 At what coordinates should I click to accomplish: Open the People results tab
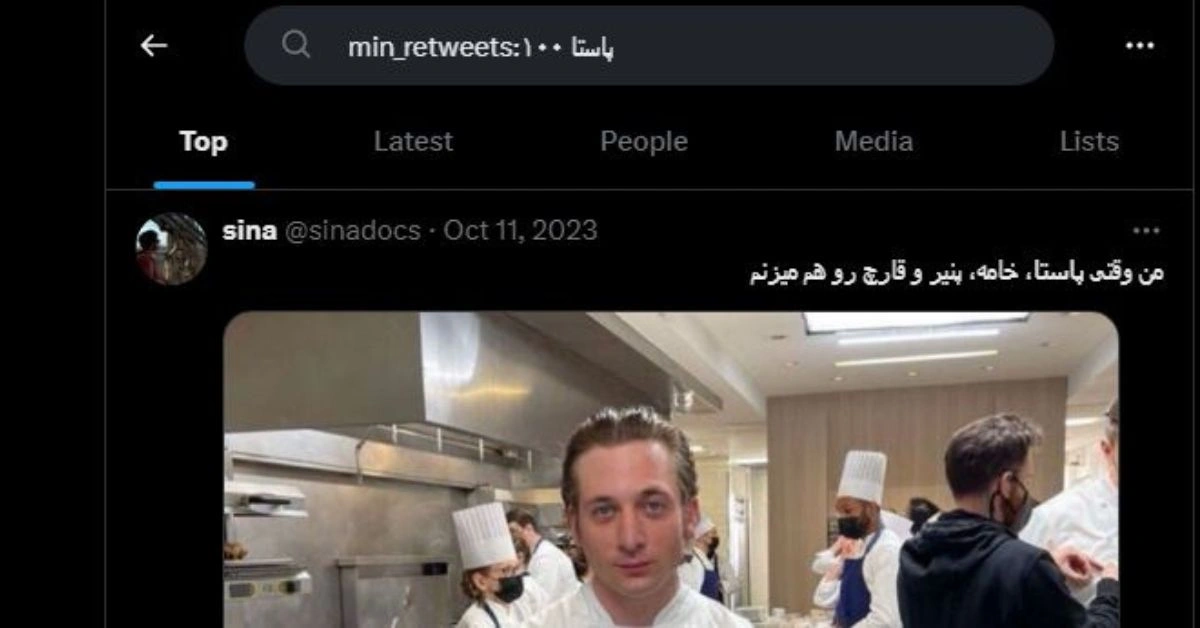pyautogui.click(x=644, y=142)
